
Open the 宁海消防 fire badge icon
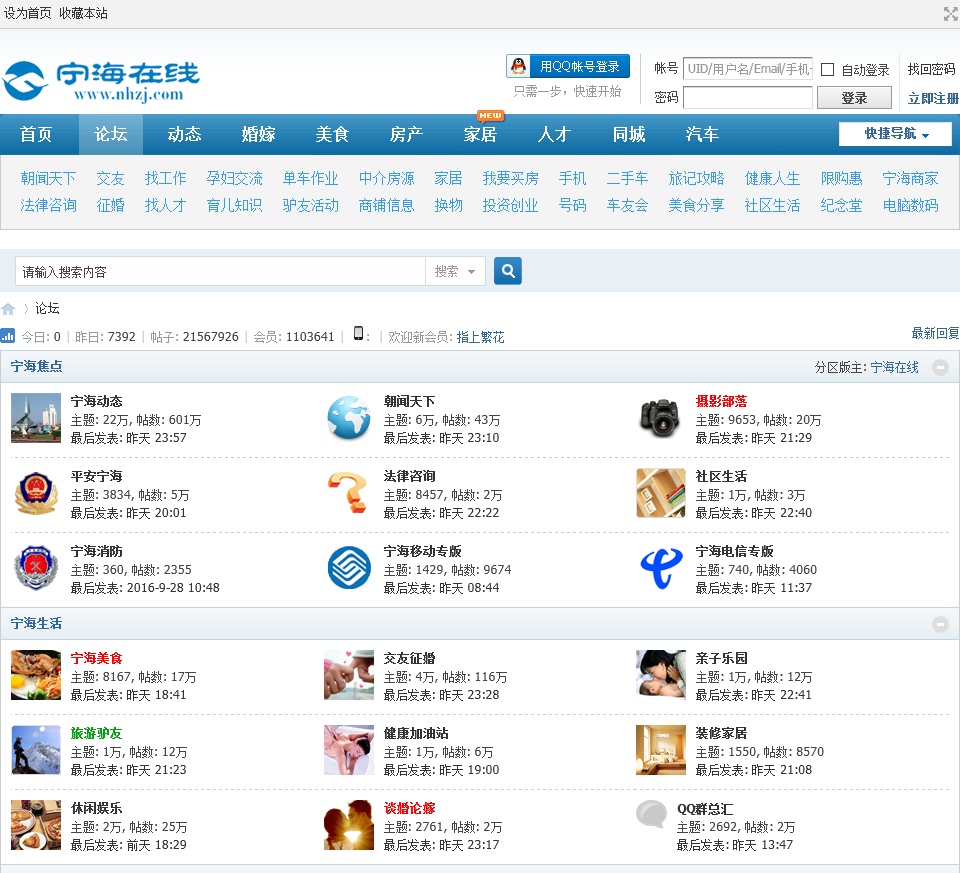click(36, 568)
